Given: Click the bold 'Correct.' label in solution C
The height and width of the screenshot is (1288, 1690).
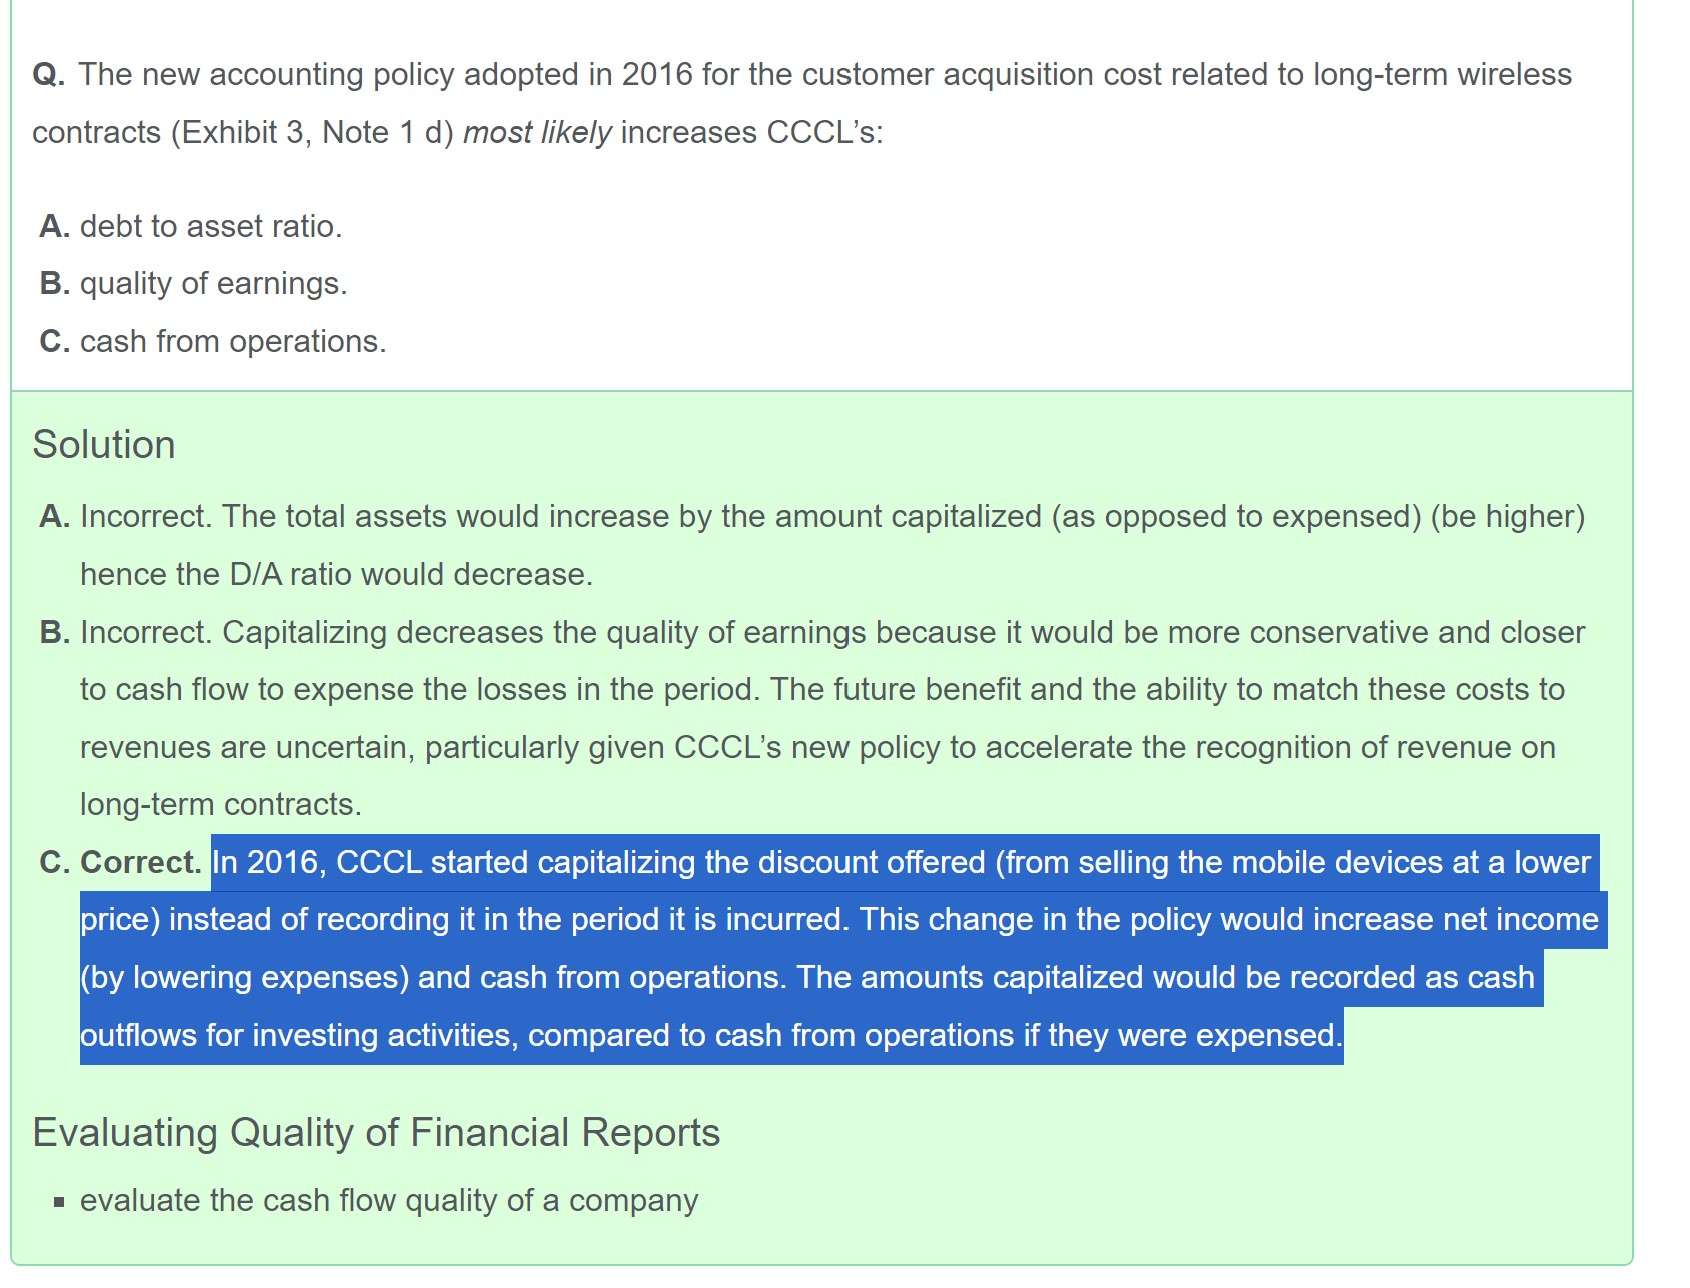Looking at the screenshot, I should [x=140, y=862].
